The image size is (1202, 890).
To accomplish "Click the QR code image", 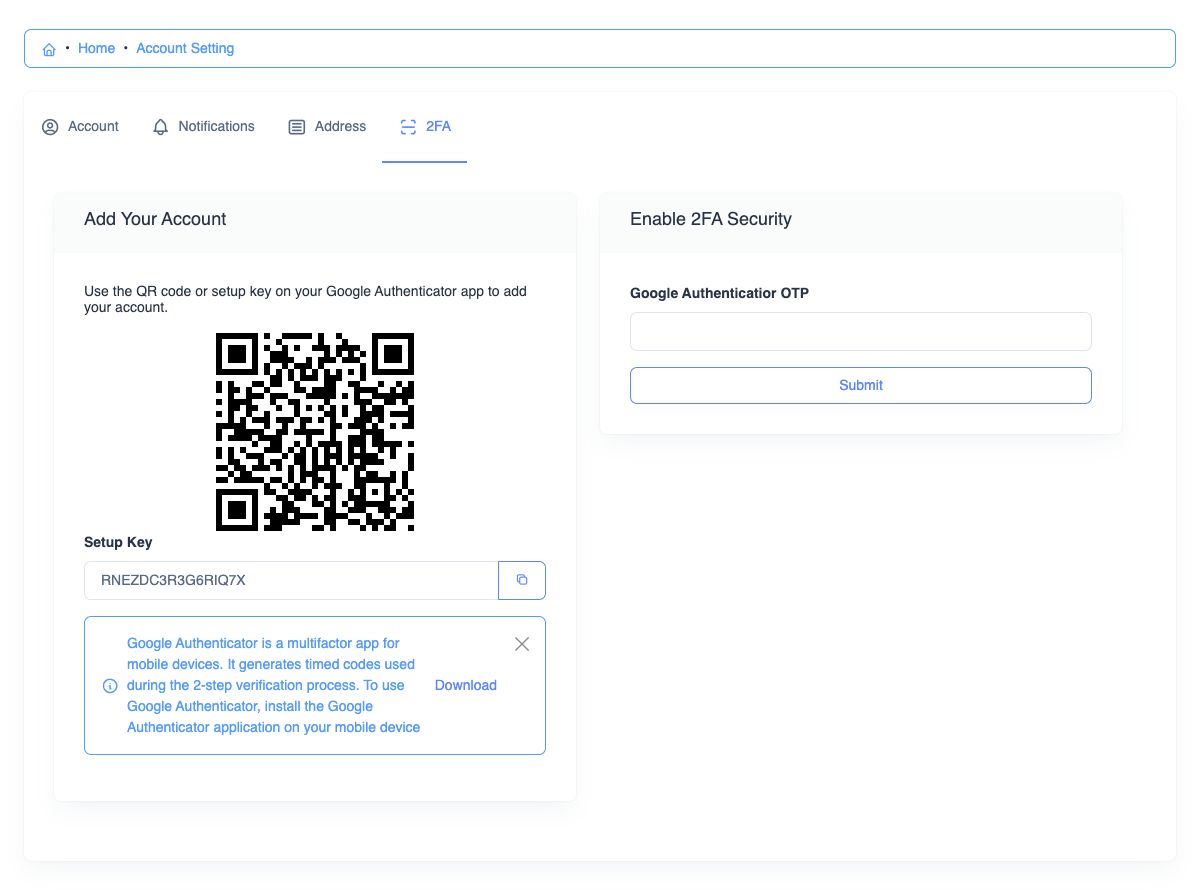I will (315, 432).
